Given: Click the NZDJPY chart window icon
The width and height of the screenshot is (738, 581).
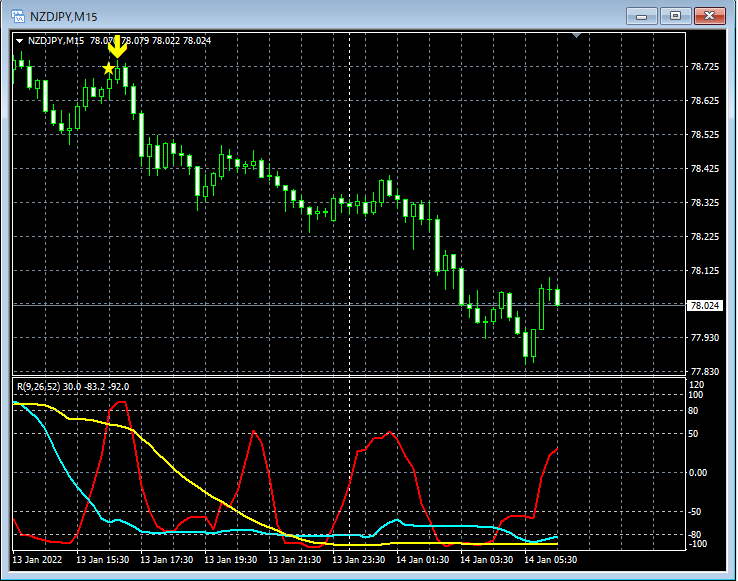Looking at the screenshot, I should click(18, 16).
